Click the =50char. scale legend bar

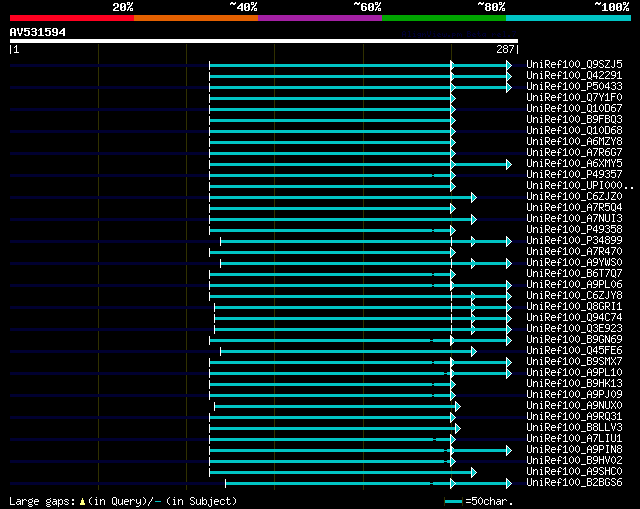pos(453,501)
